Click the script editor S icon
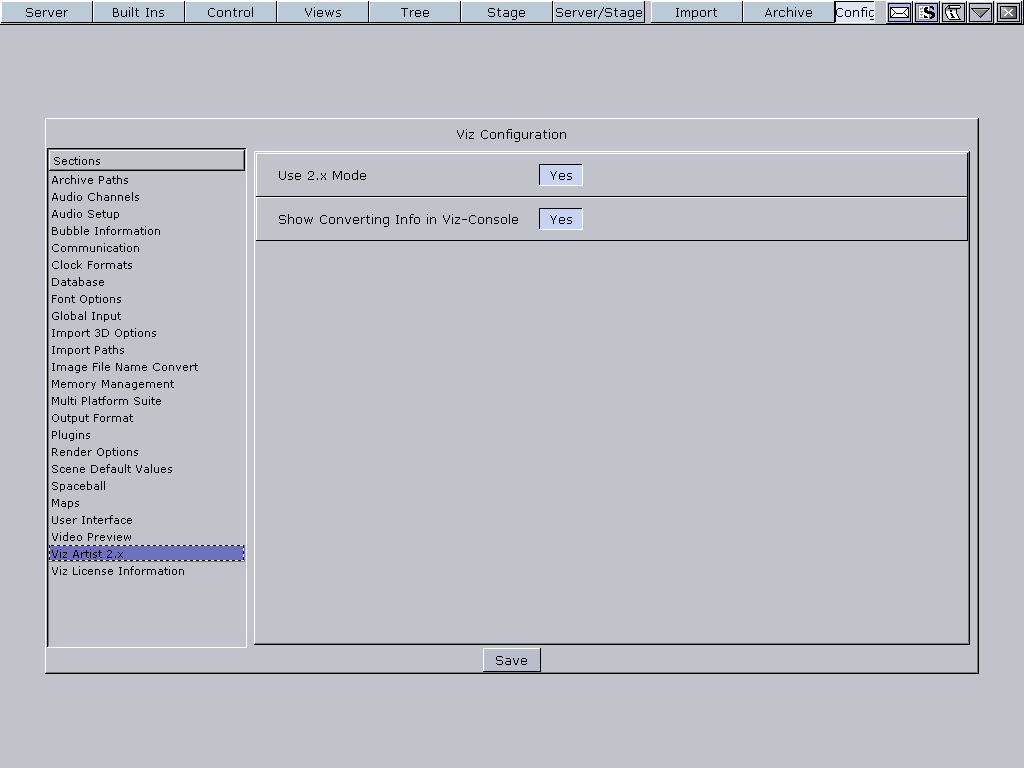The image size is (1024, 768). point(926,13)
